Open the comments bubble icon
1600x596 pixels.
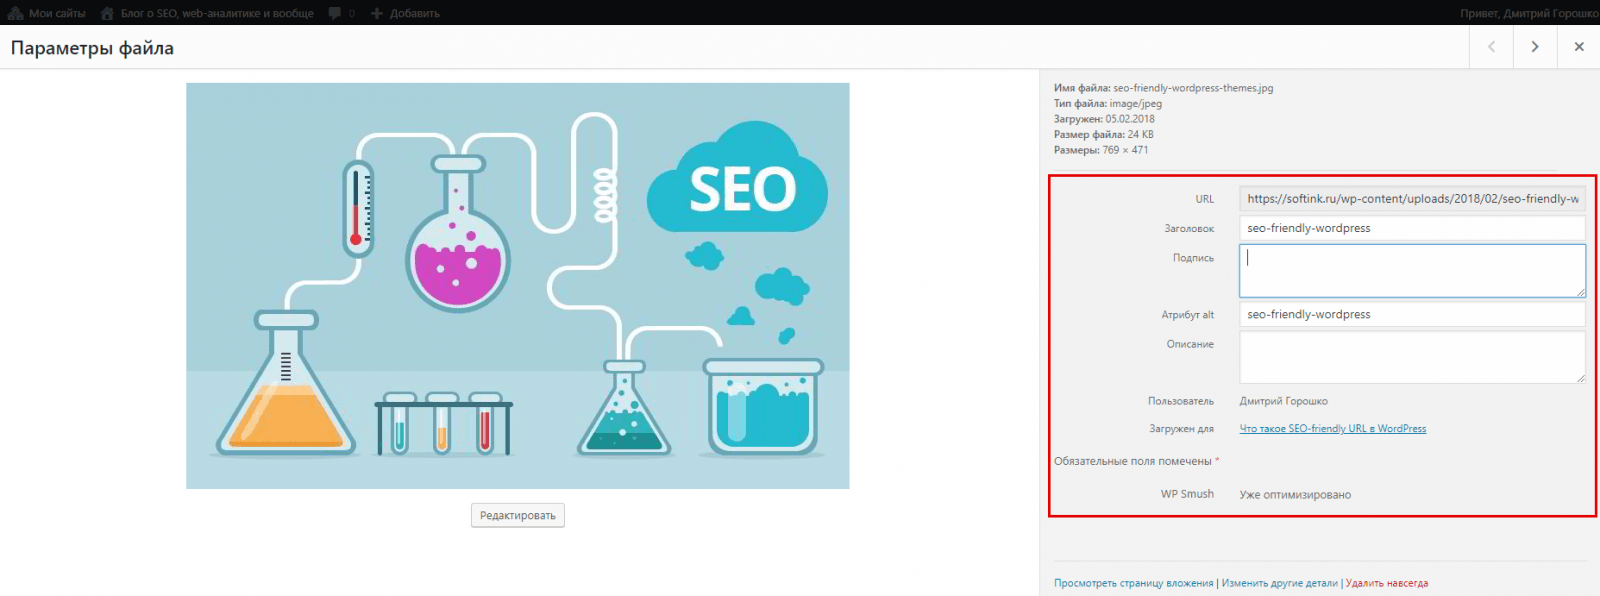coord(335,13)
